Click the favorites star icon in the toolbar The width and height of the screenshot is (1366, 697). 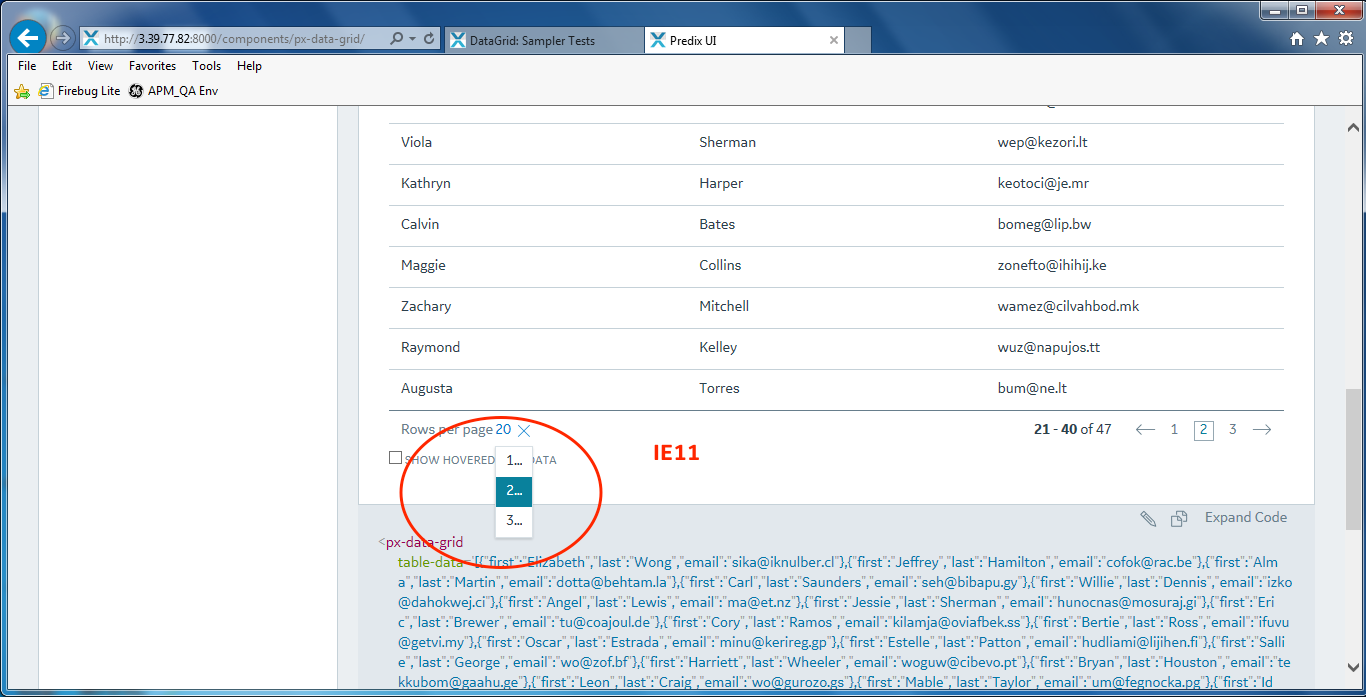coord(1320,36)
